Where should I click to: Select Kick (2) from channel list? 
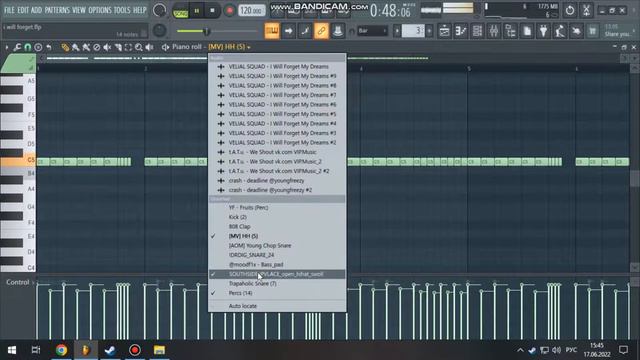[x=277, y=217]
